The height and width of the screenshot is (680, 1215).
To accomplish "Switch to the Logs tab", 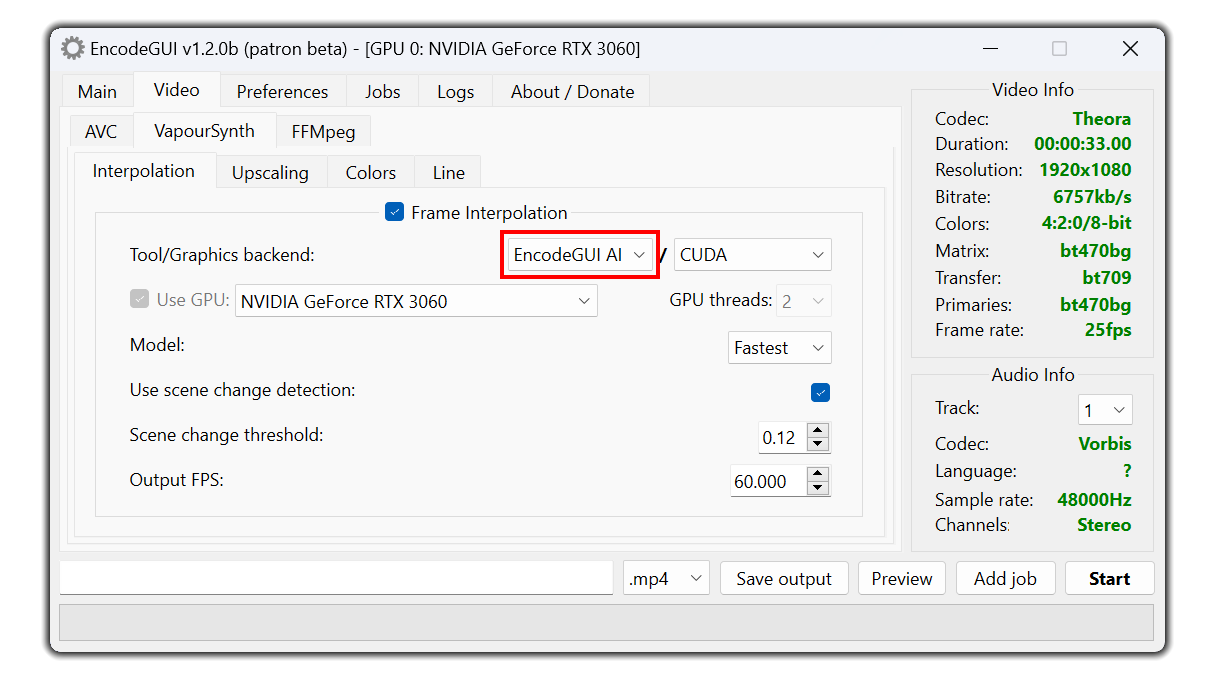I will click(455, 91).
